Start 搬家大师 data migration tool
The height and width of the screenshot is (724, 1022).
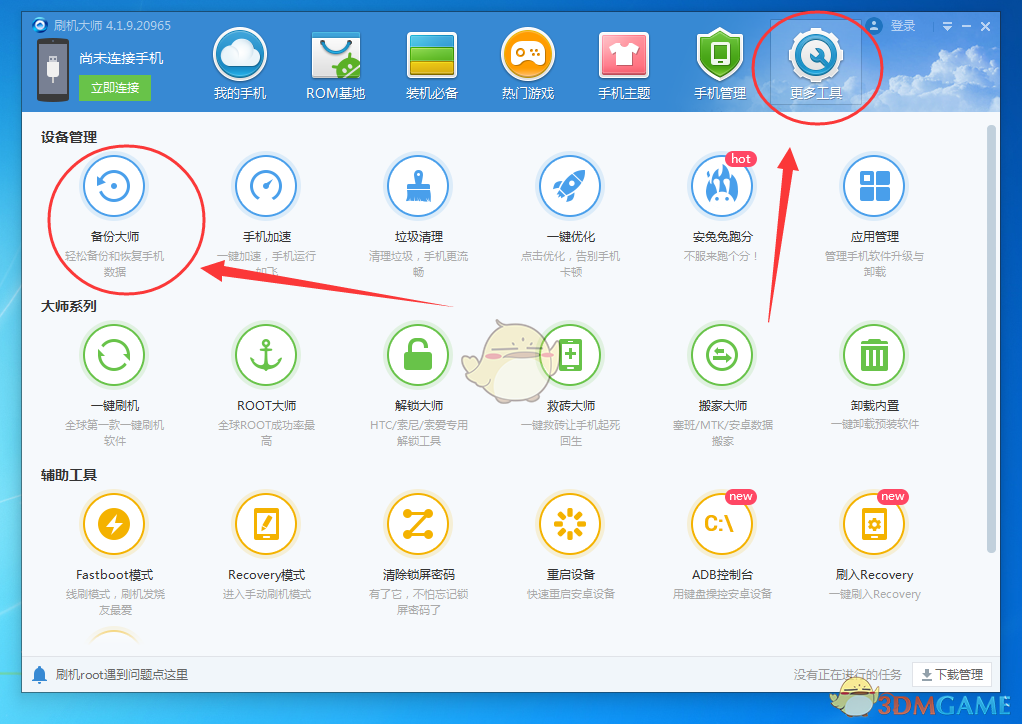click(x=721, y=354)
